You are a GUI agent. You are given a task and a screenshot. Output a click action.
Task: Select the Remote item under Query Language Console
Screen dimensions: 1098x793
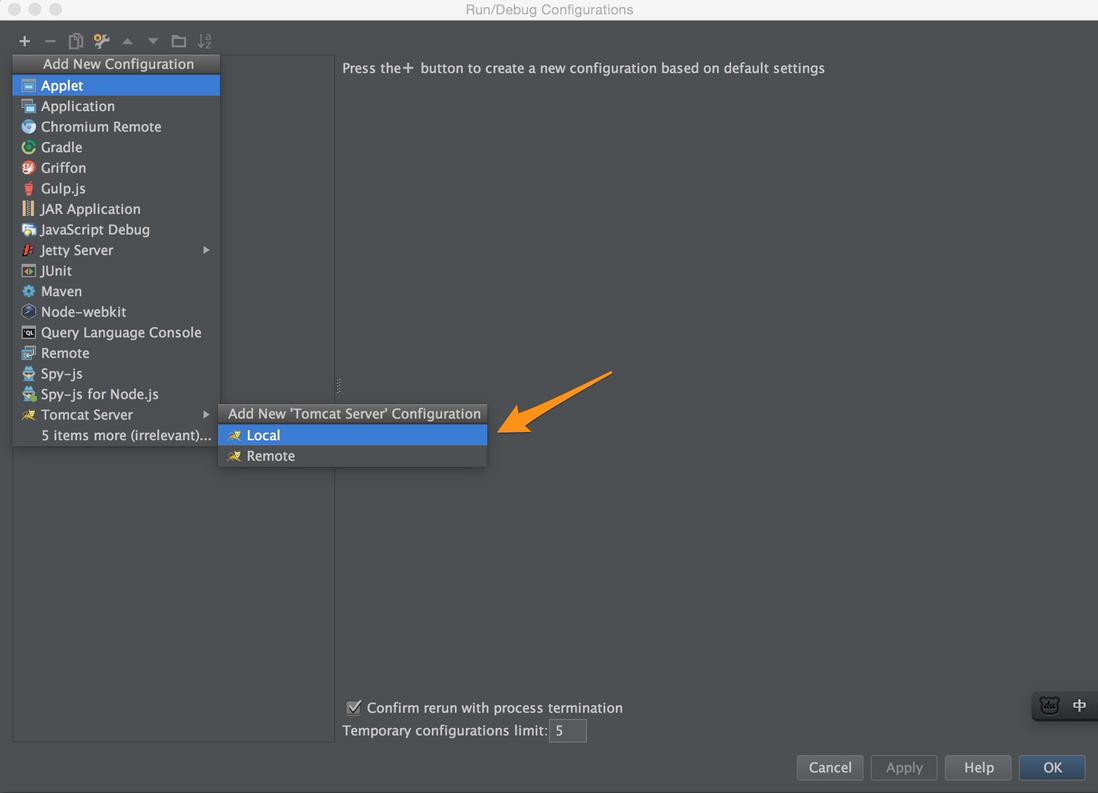click(116, 353)
